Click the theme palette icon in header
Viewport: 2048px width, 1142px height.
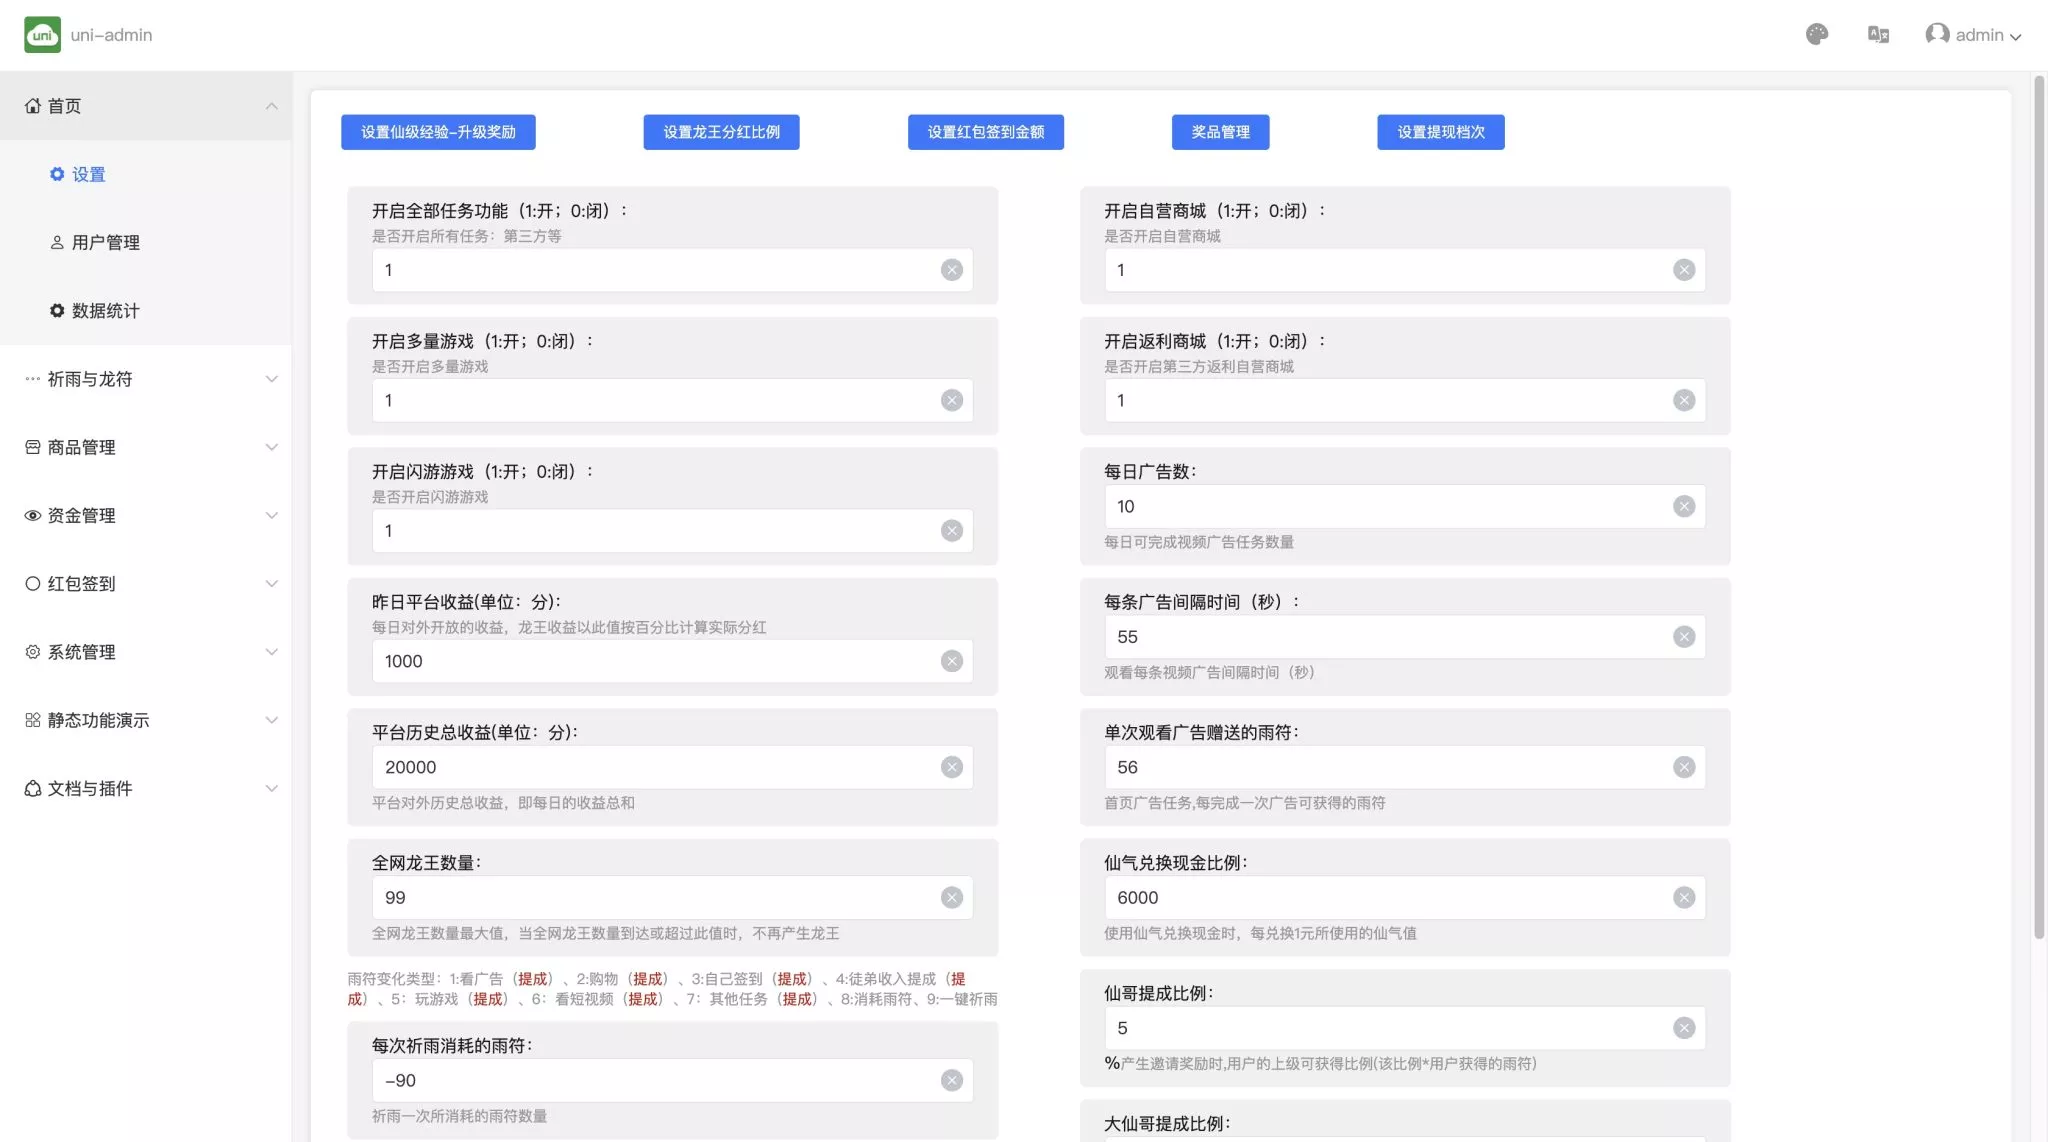point(1818,33)
